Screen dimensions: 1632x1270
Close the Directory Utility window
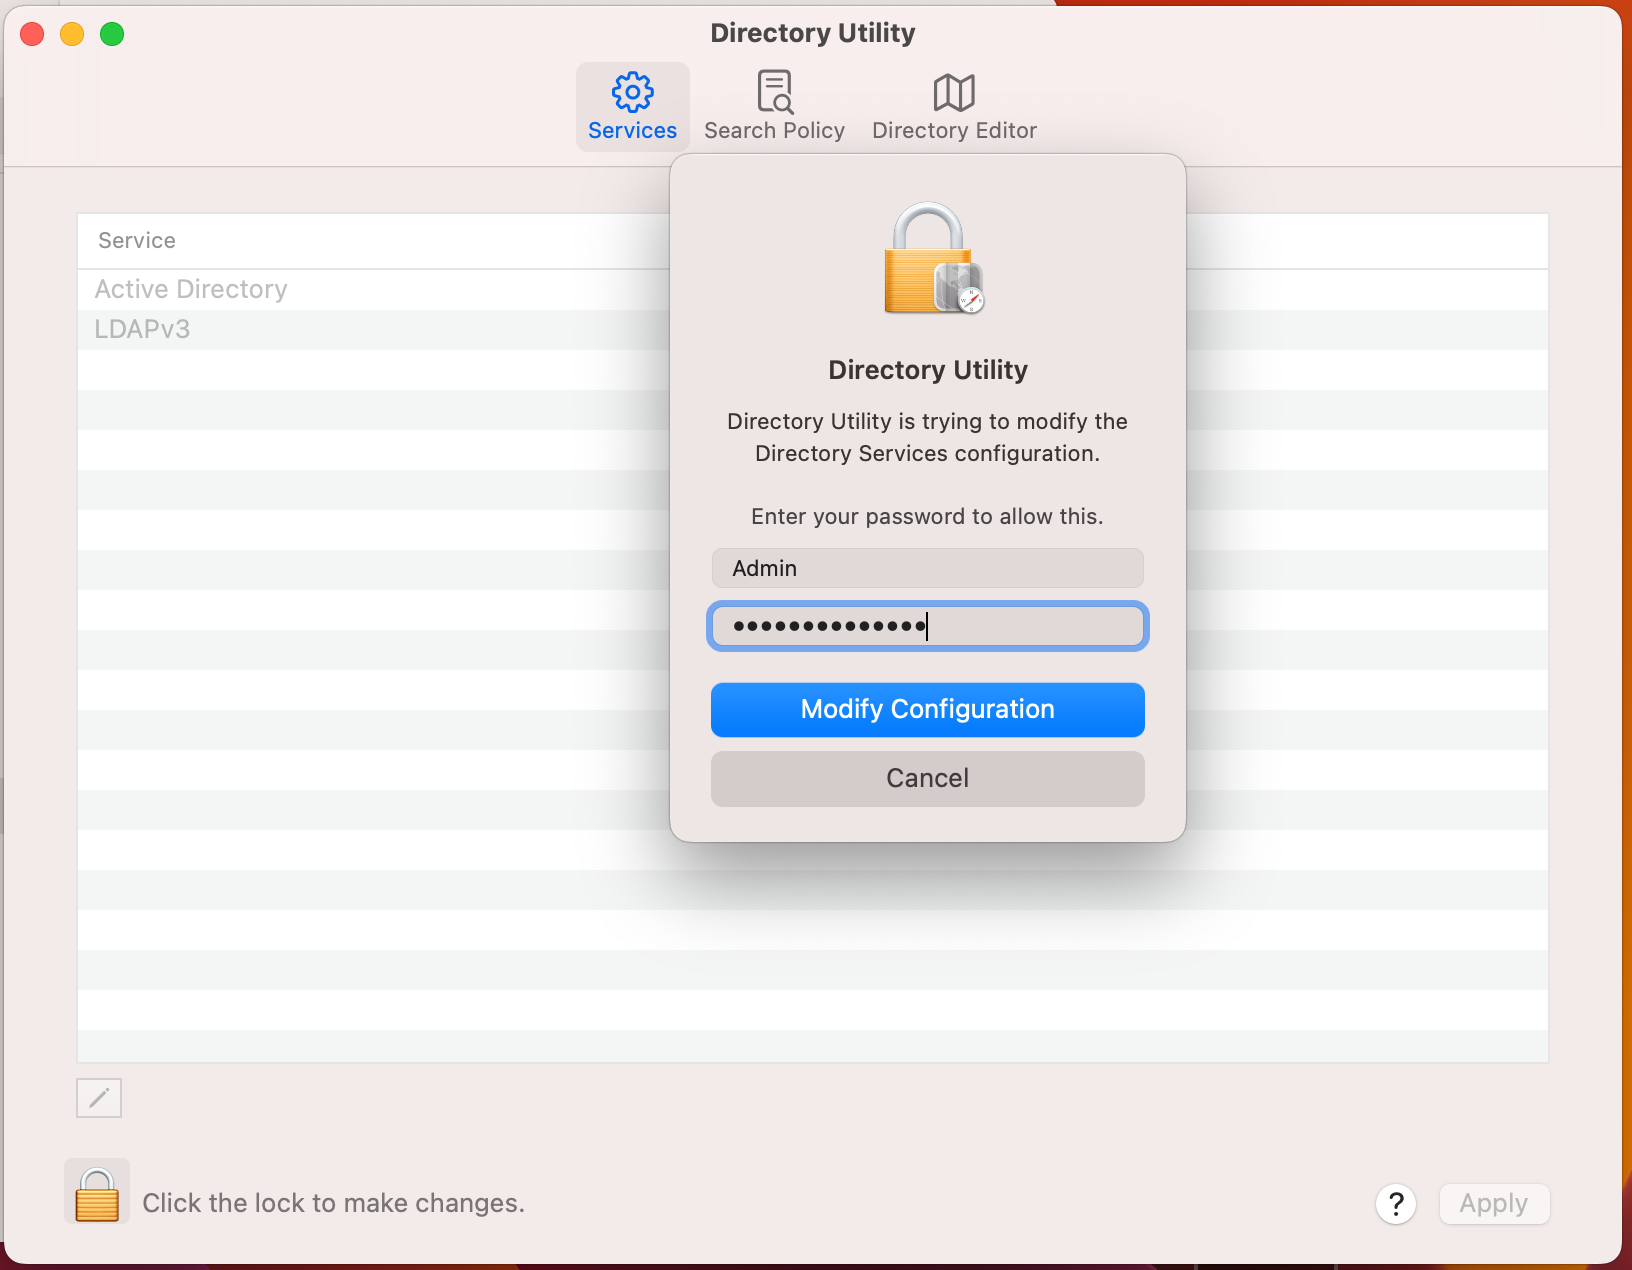(x=32, y=34)
